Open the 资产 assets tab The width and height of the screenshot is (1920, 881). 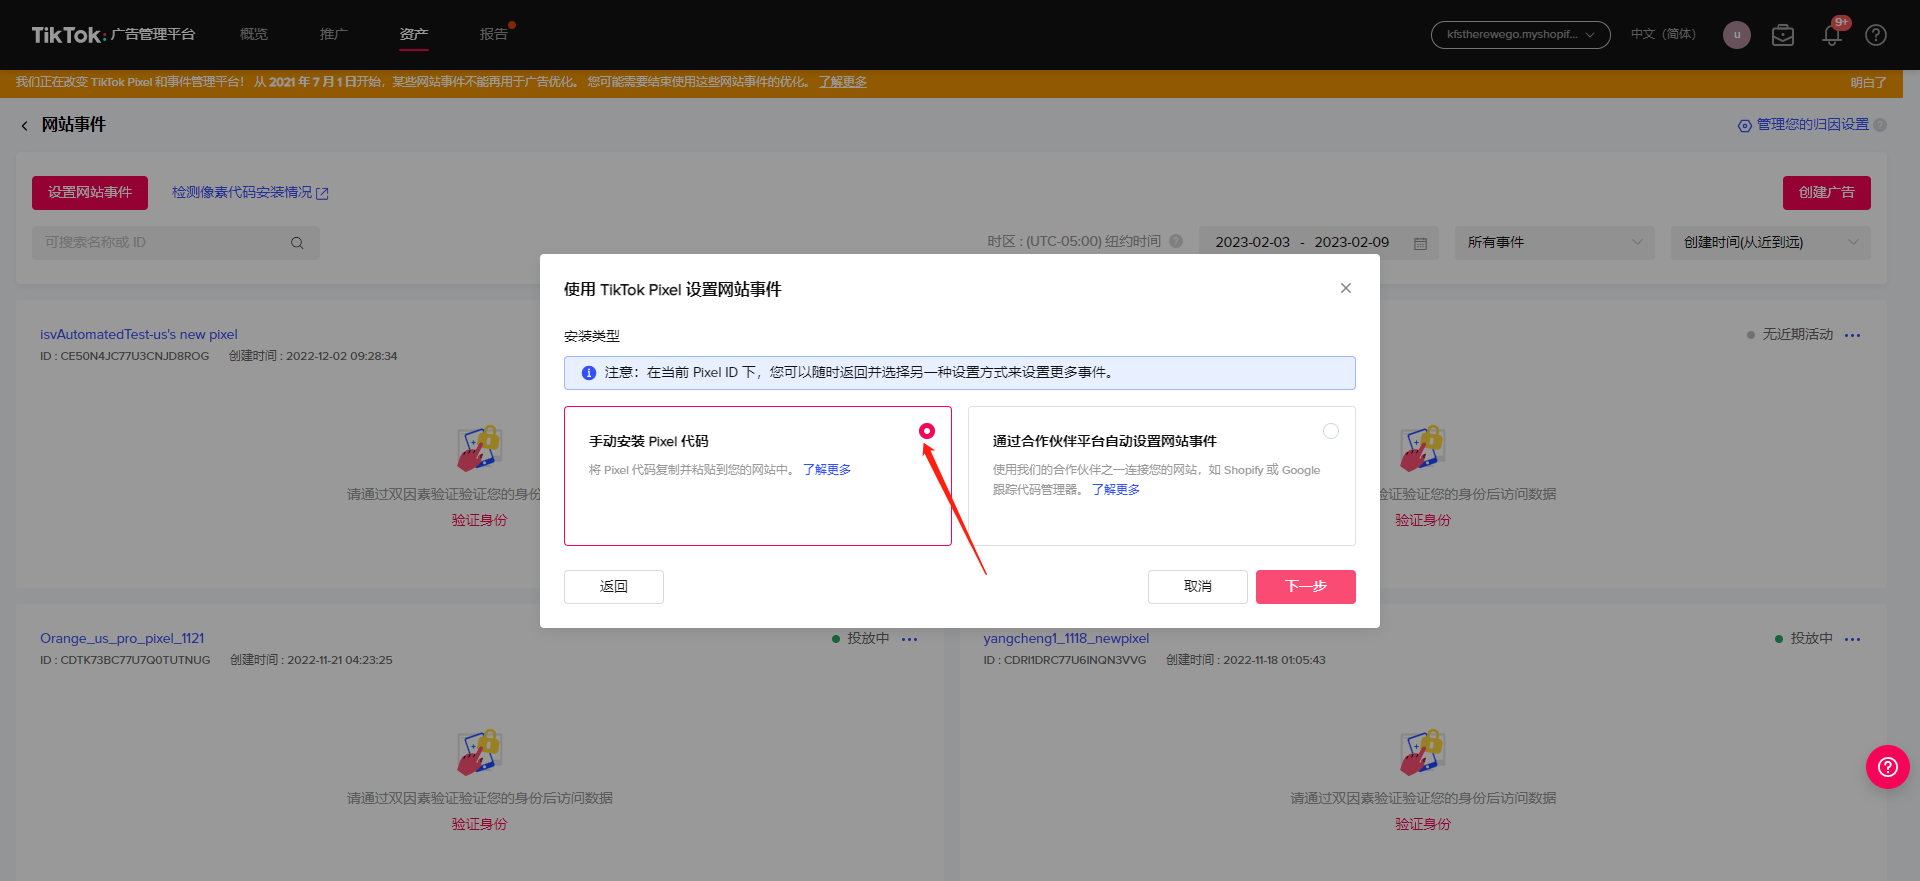click(414, 34)
